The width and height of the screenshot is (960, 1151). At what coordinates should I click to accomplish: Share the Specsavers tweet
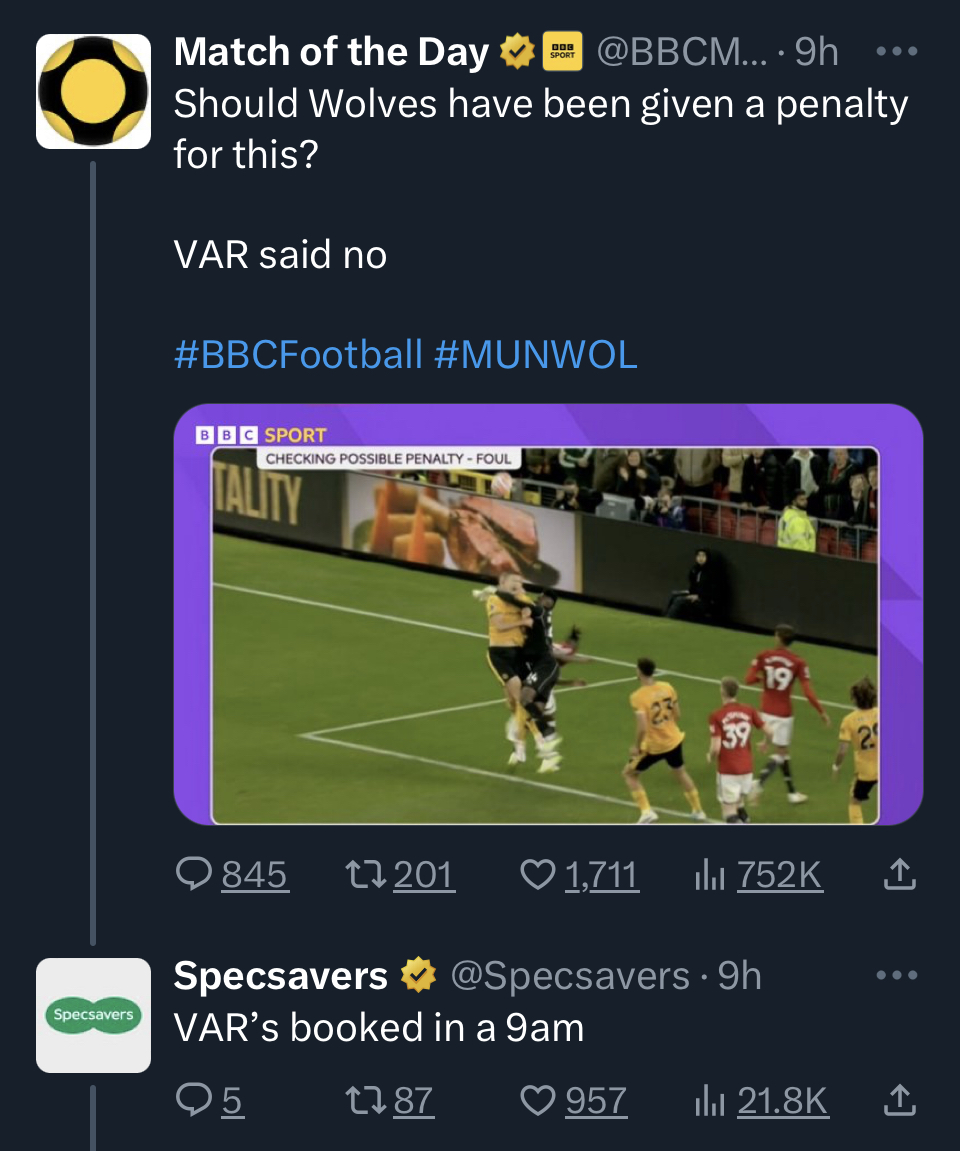click(899, 1101)
